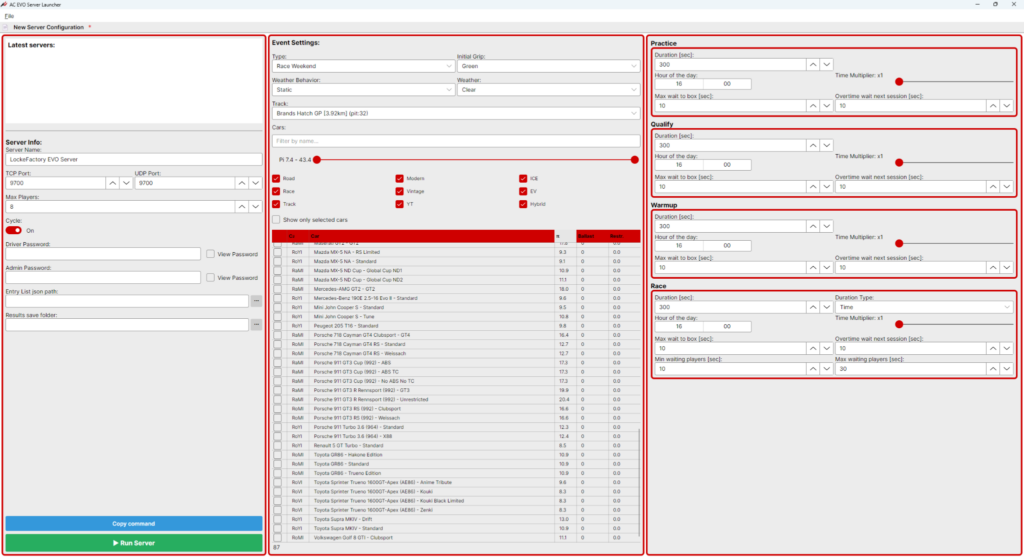
Task: Increase Practice Duration with the up arrow
Action: point(813,64)
